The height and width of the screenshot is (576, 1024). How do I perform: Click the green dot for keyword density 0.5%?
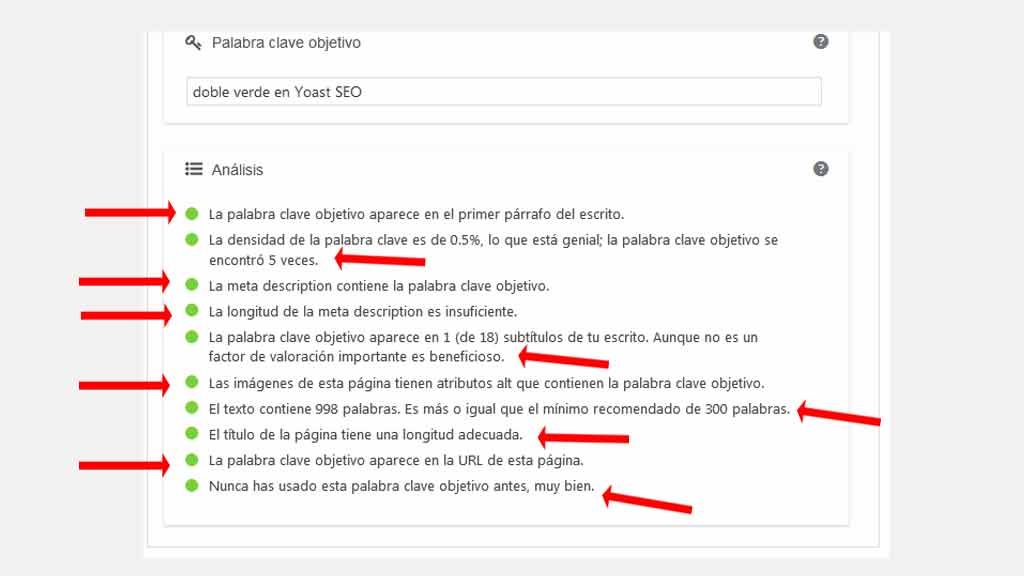[192, 240]
